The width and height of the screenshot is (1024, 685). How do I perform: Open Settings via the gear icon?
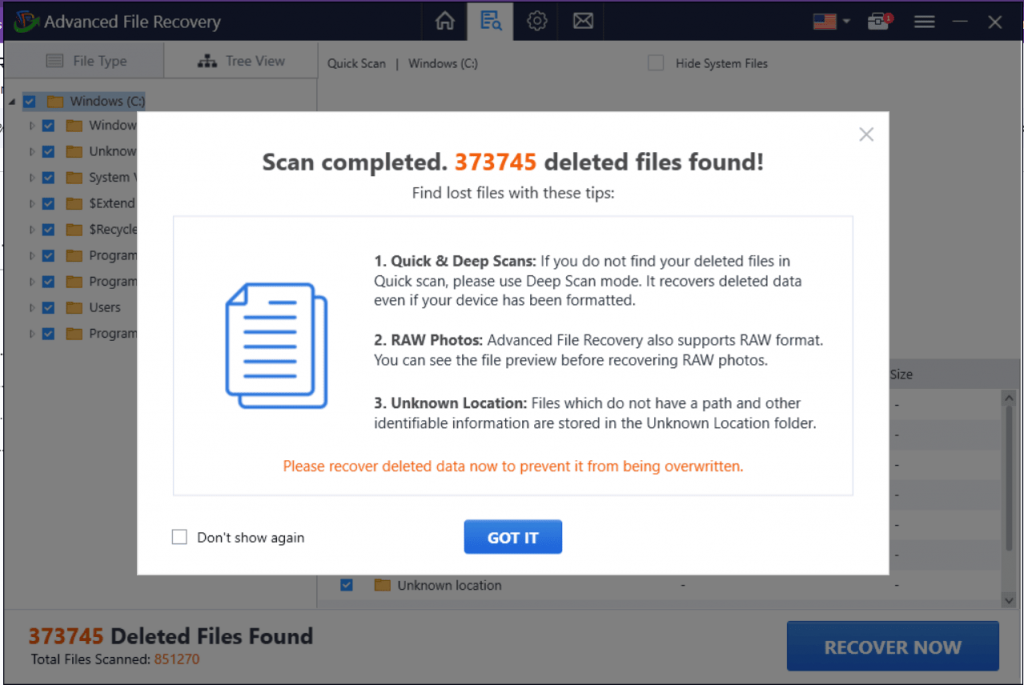tap(537, 20)
